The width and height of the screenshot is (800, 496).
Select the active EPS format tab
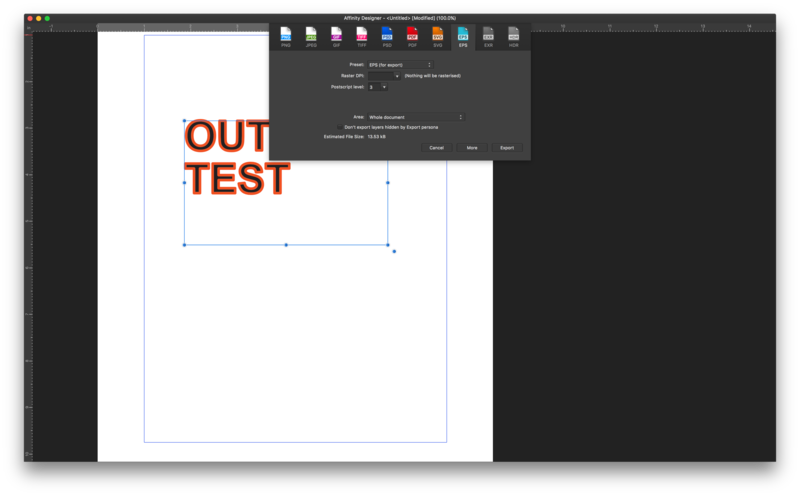pyautogui.click(x=462, y=37)
